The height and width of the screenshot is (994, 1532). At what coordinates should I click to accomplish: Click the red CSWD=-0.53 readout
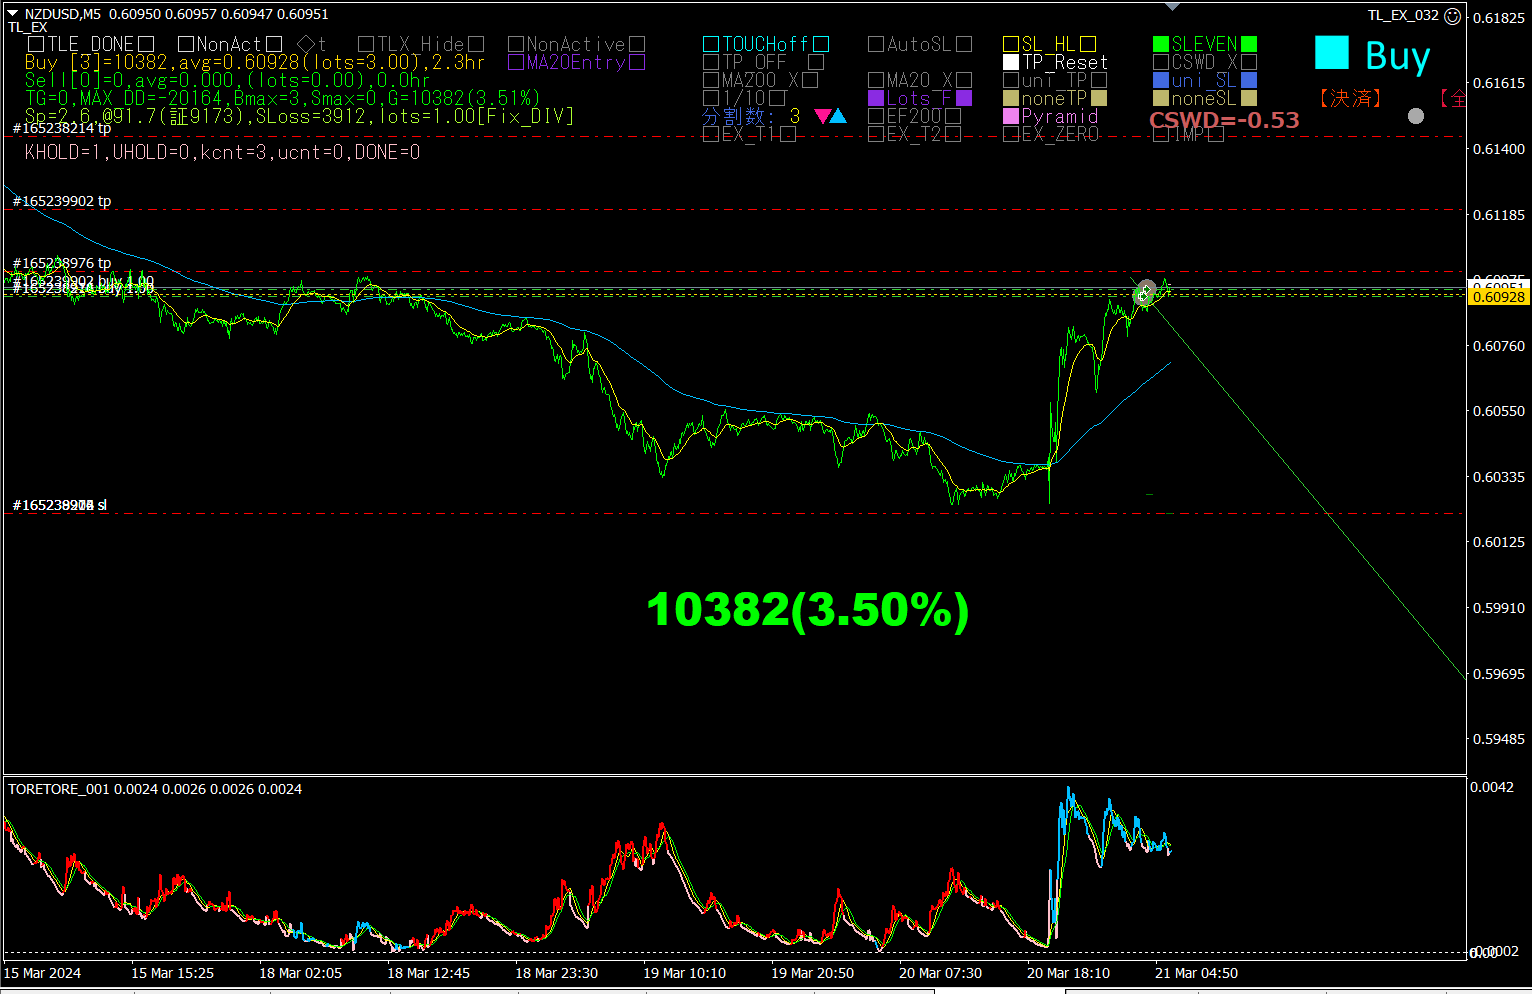[1224, 120]
